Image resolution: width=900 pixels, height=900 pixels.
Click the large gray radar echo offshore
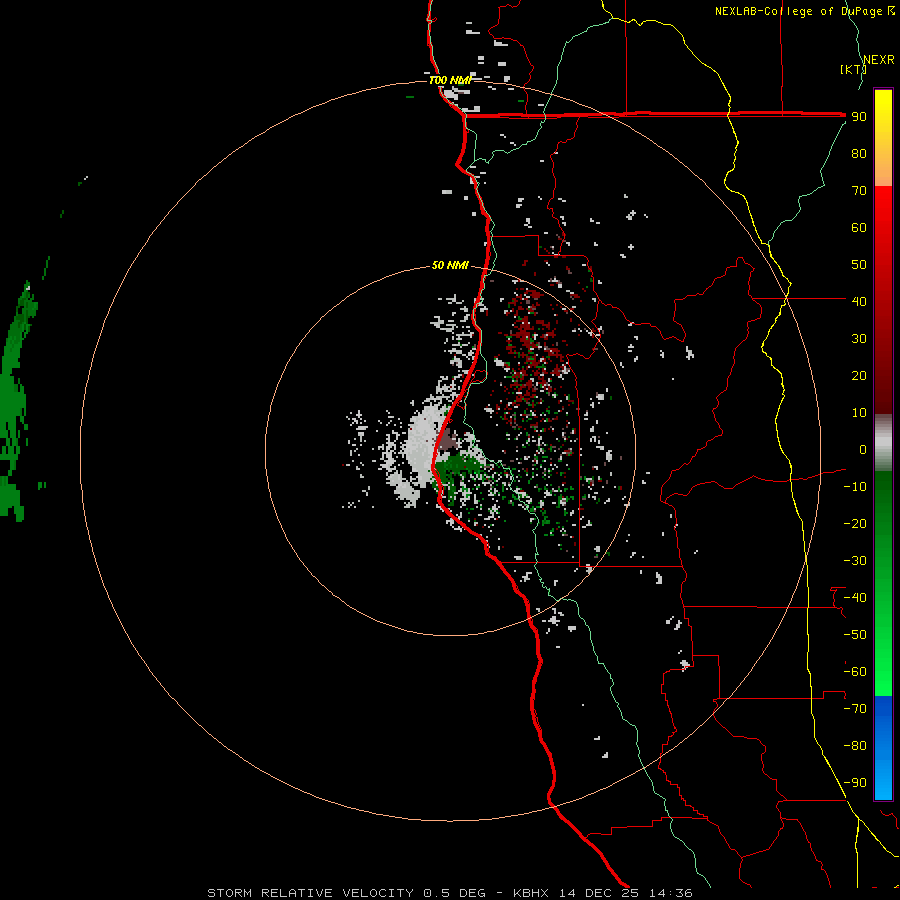coord(420,449)
